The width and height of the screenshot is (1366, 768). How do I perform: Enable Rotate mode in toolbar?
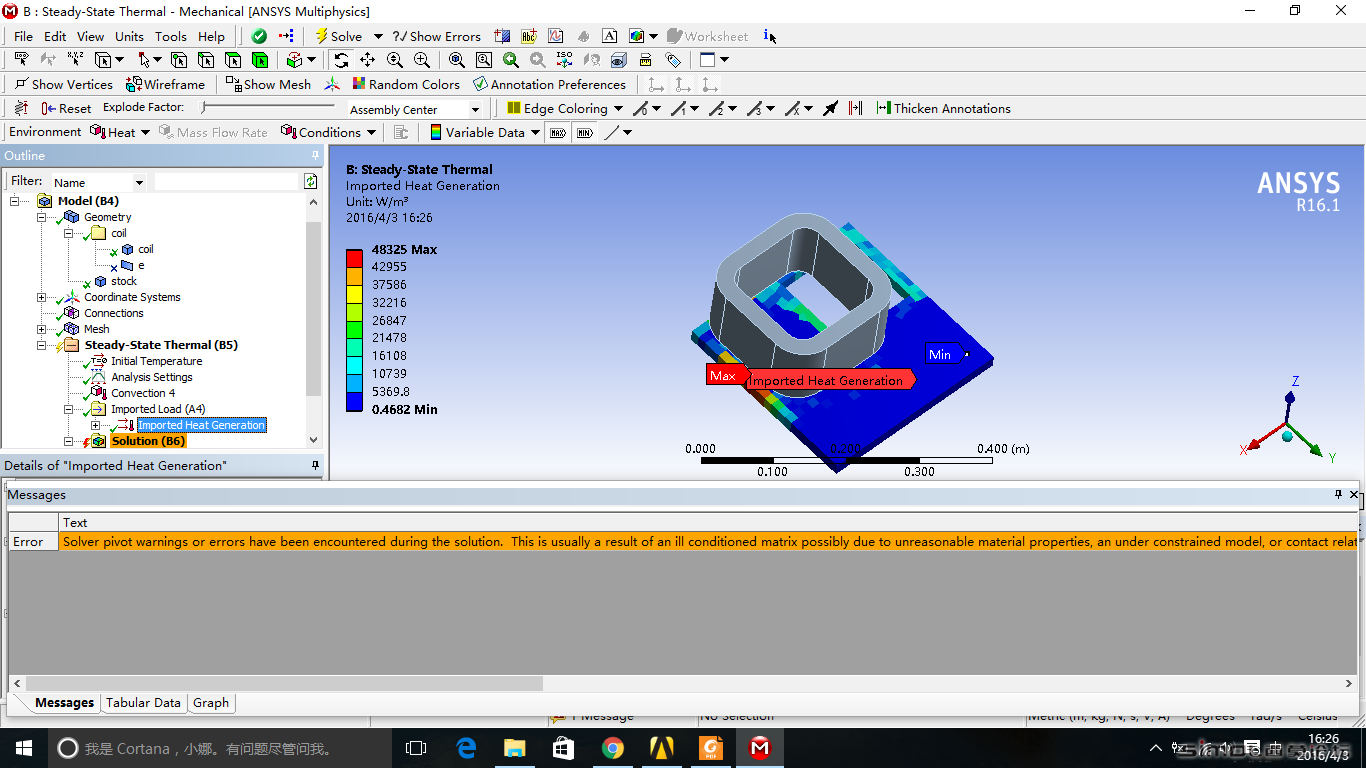click(341, 60)
